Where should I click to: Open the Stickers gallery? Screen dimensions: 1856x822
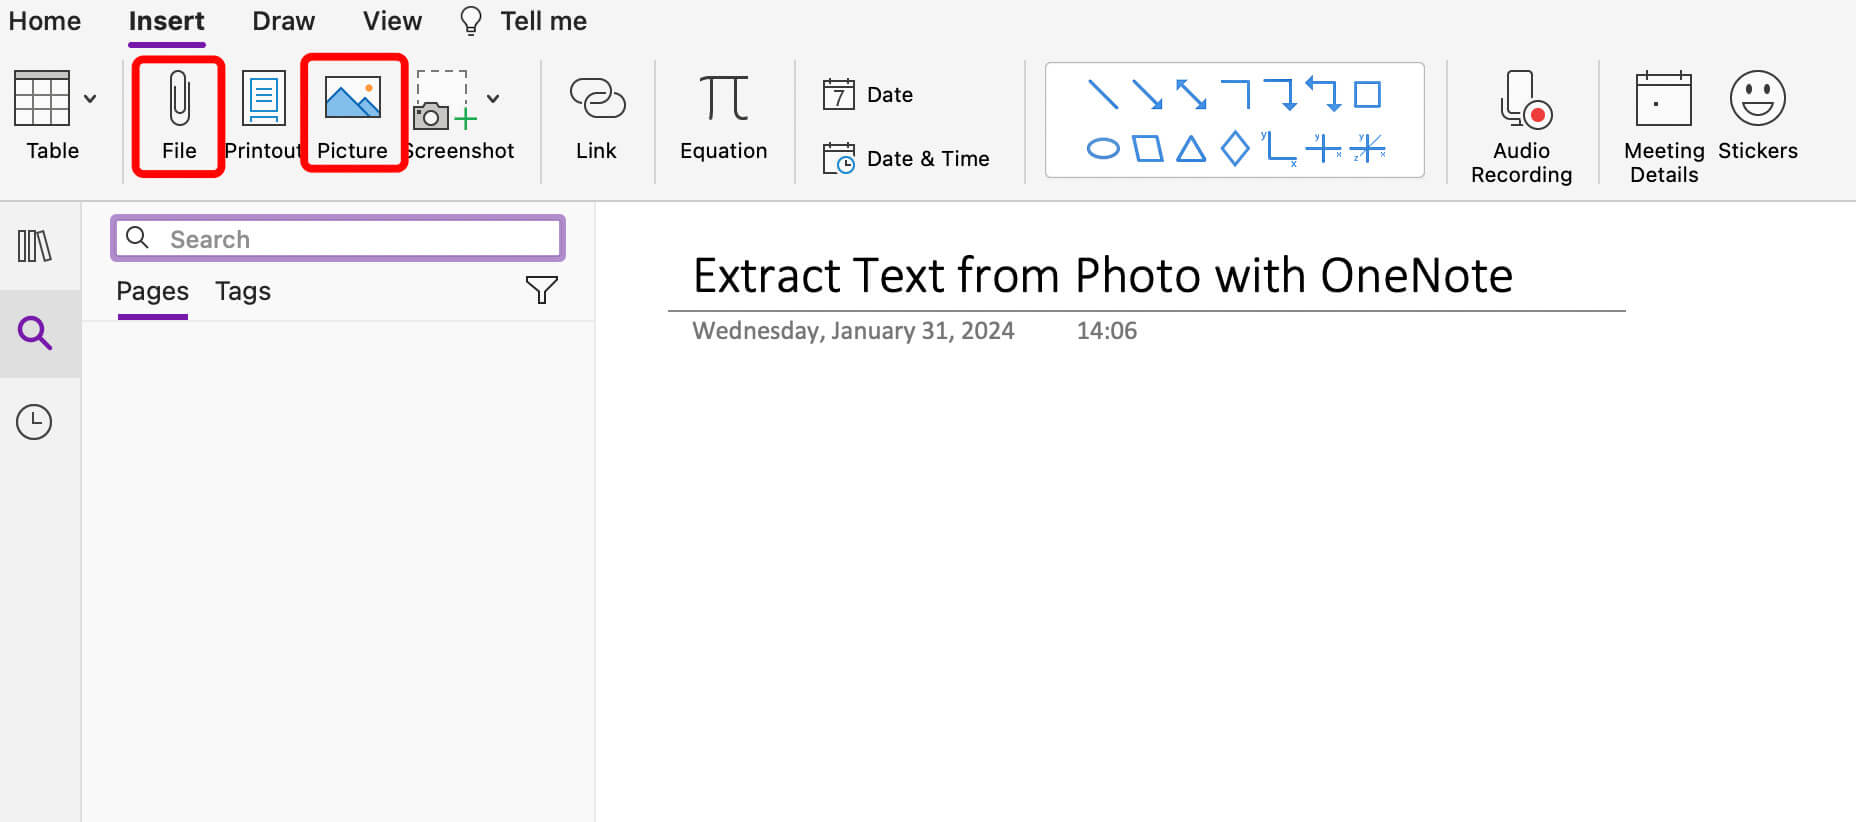coord(1758,115)
